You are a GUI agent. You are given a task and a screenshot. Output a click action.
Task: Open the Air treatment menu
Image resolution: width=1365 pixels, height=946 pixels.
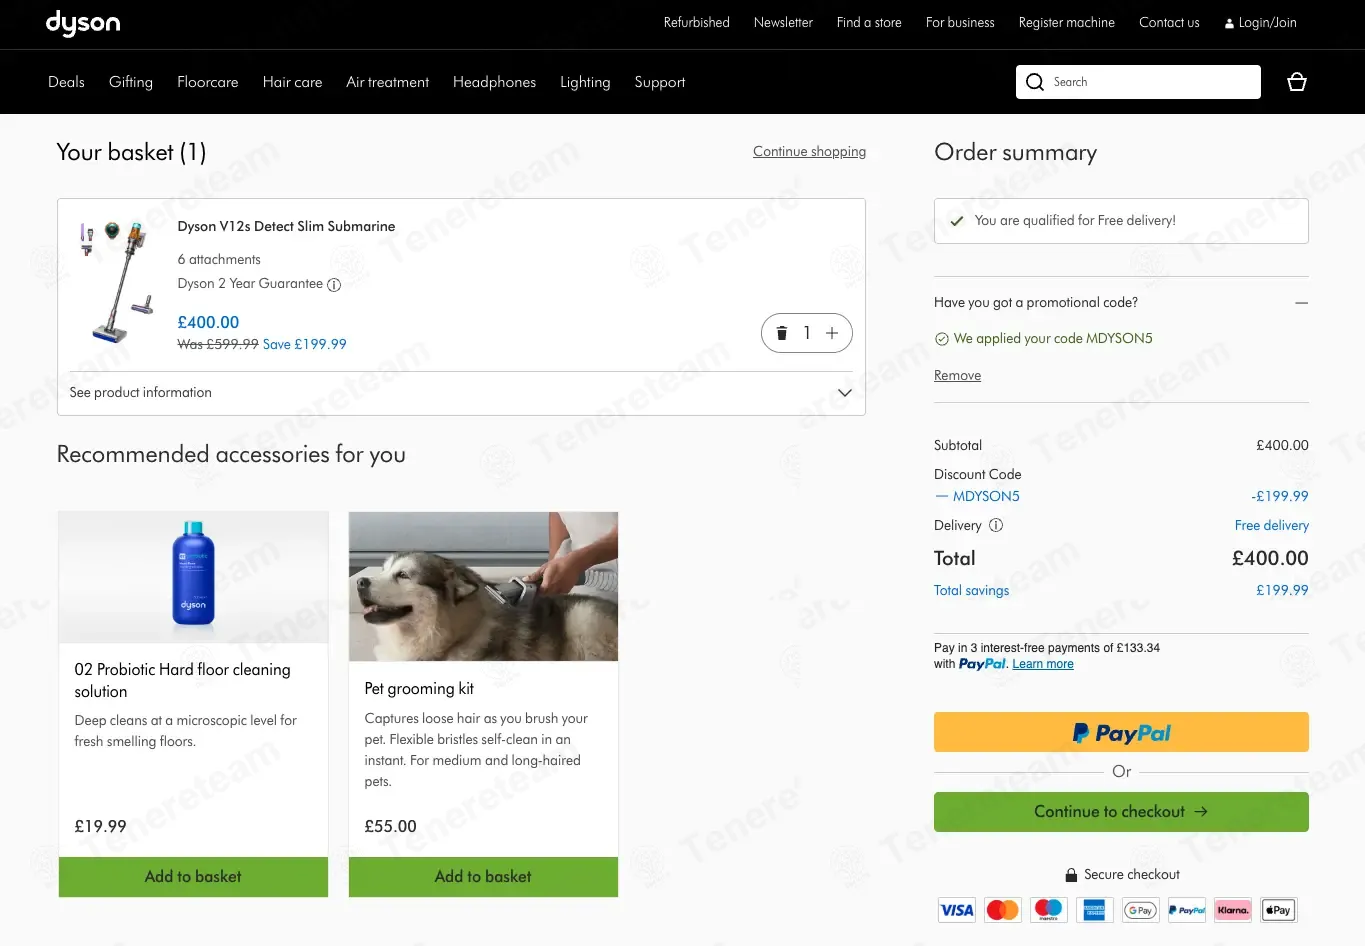click(387, 82)
